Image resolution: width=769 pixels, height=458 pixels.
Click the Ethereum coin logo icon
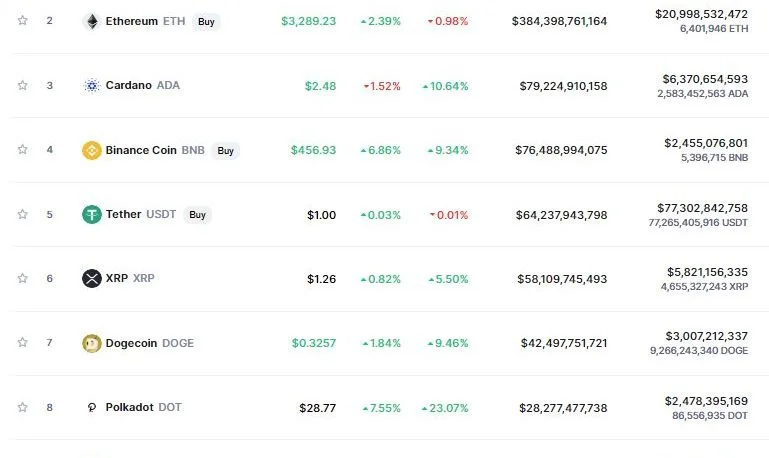(x=92, y=22)
